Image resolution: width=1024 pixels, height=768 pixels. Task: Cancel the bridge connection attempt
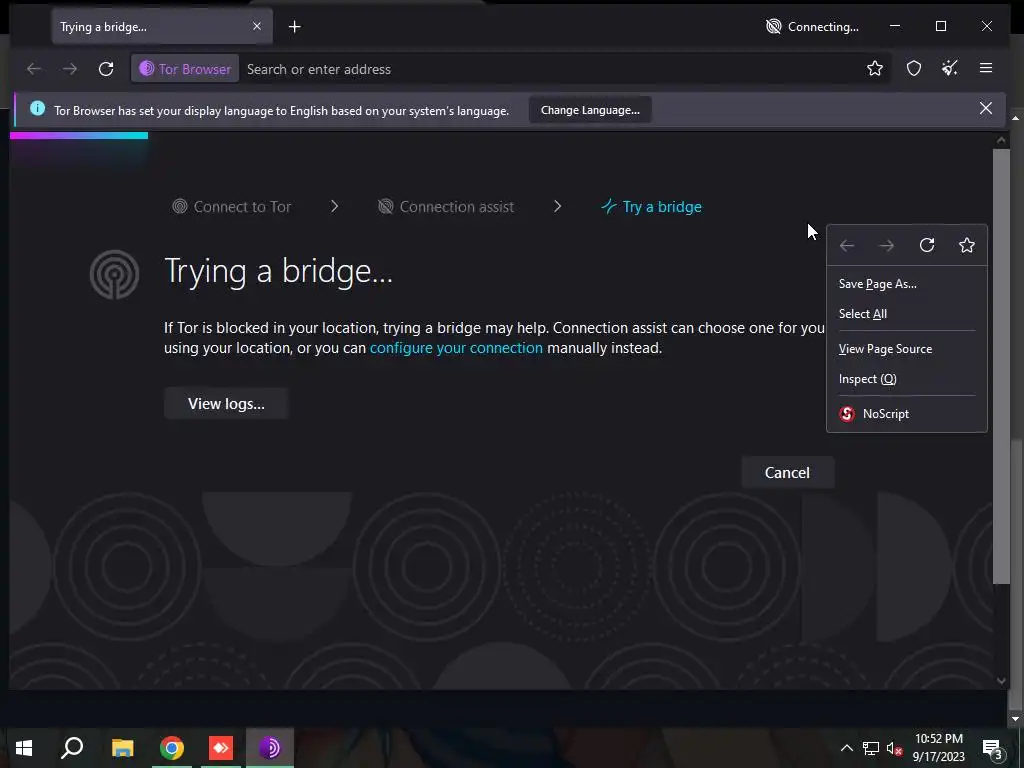(x=787, y=472)
